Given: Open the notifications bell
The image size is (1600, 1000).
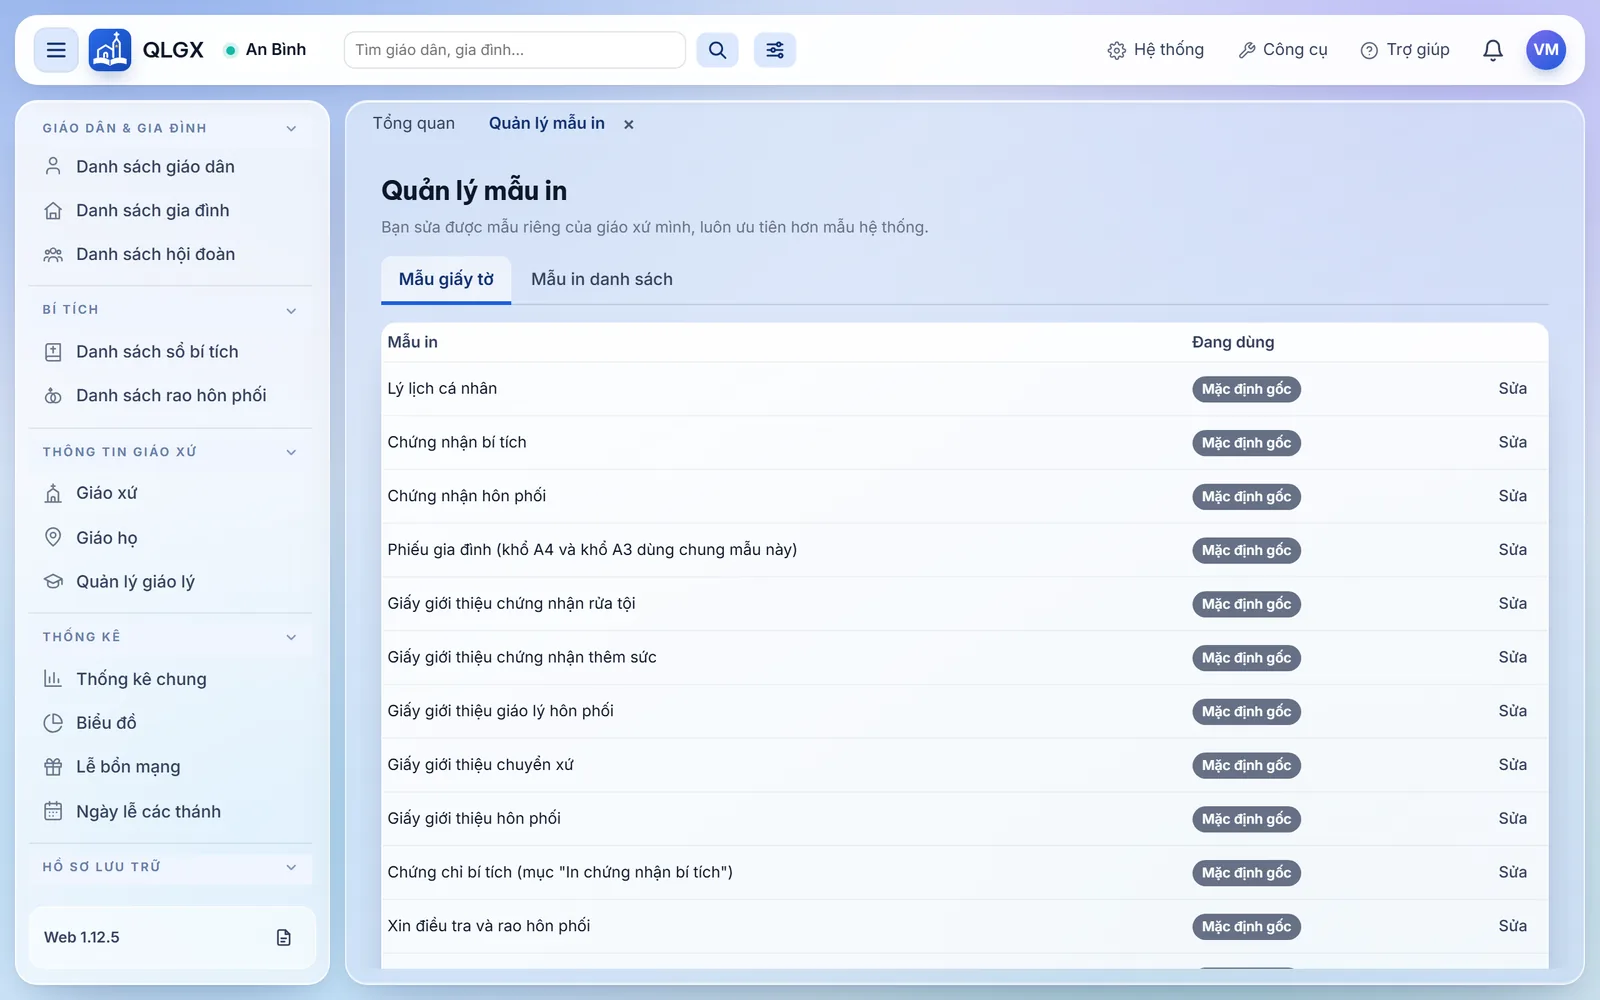Looking at the screenshot, I should 1492,50.
